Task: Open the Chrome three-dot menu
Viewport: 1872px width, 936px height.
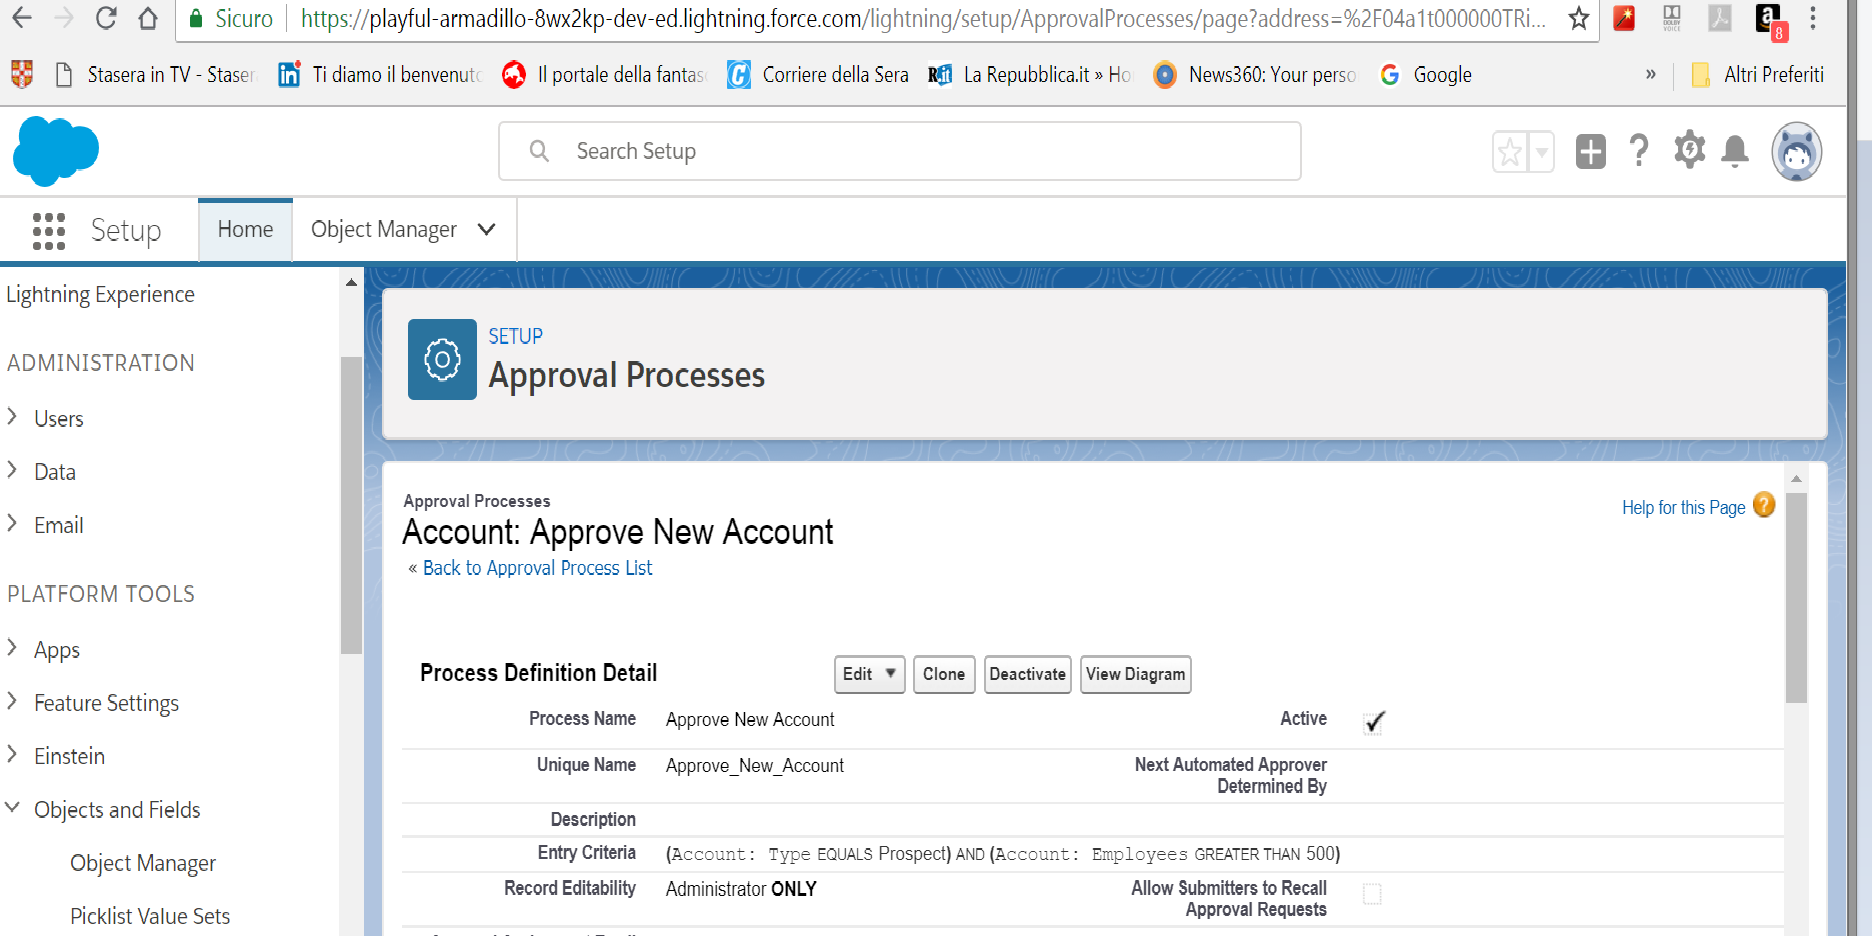Action: (x=1813, y=18)
